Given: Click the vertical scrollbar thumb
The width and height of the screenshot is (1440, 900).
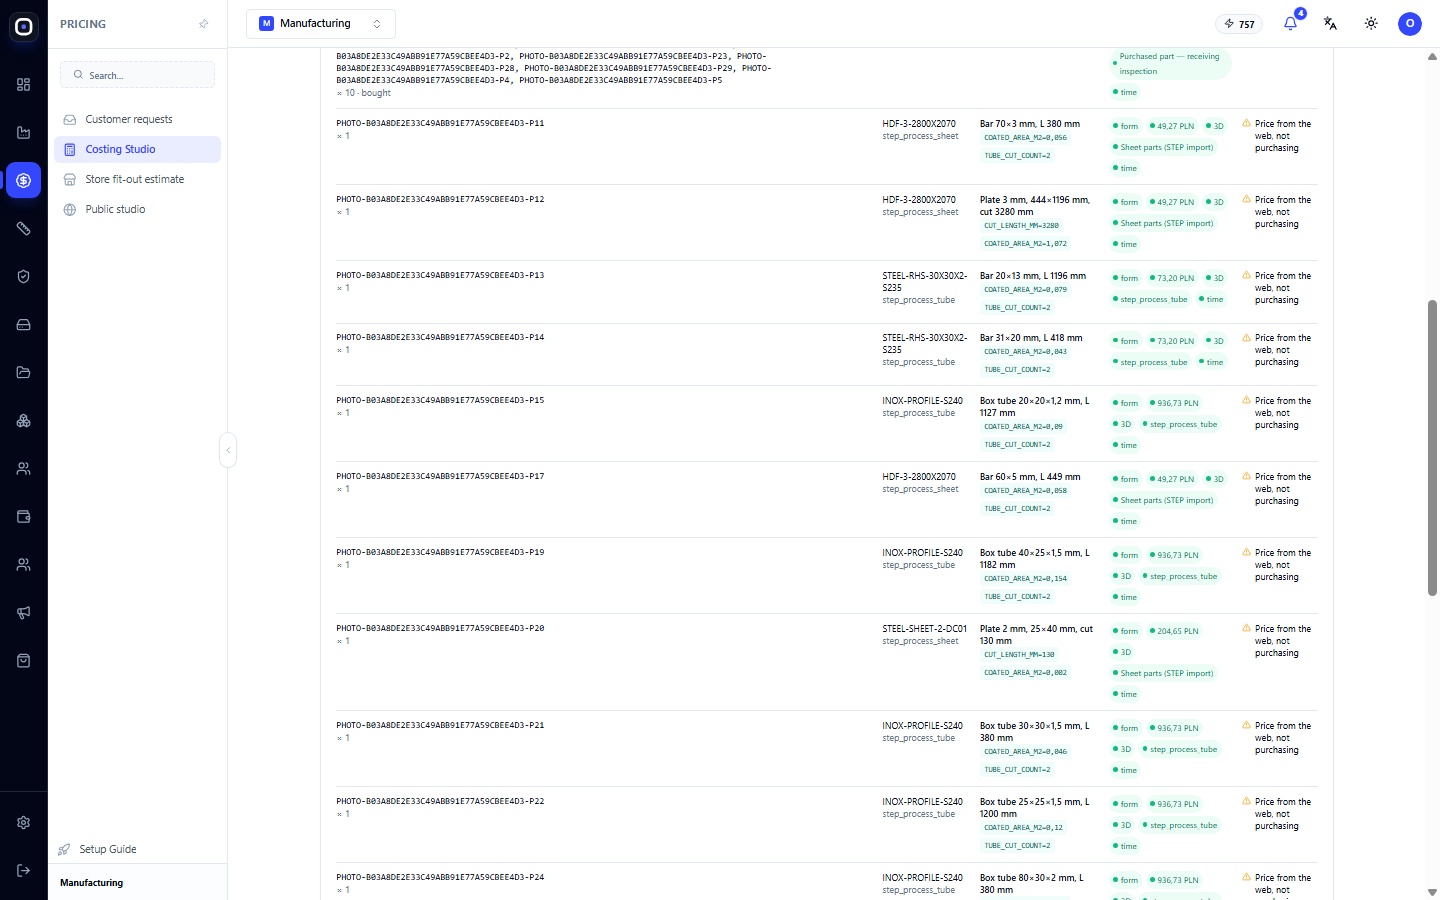Looking at the screenshot, I should click(1432, 448).
